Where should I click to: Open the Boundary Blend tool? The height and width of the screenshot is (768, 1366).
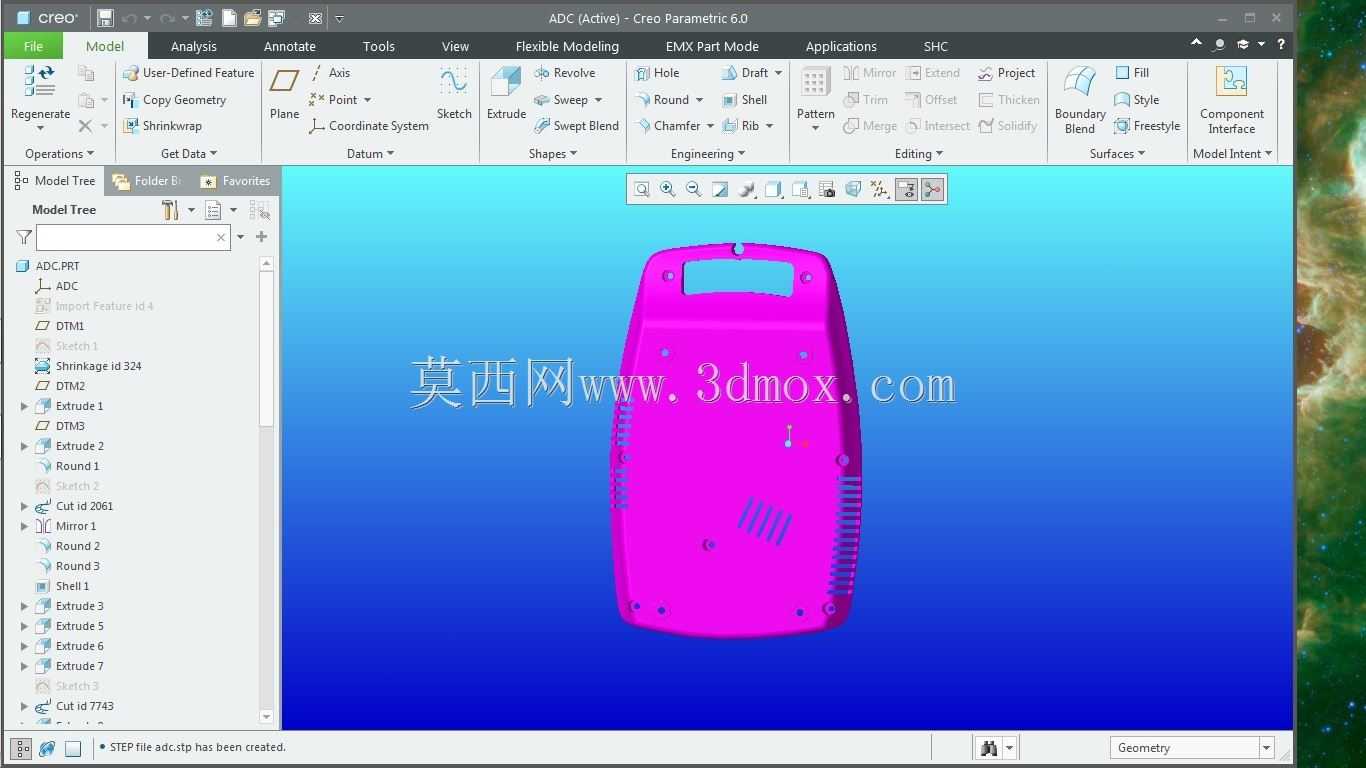(1080, 100)
